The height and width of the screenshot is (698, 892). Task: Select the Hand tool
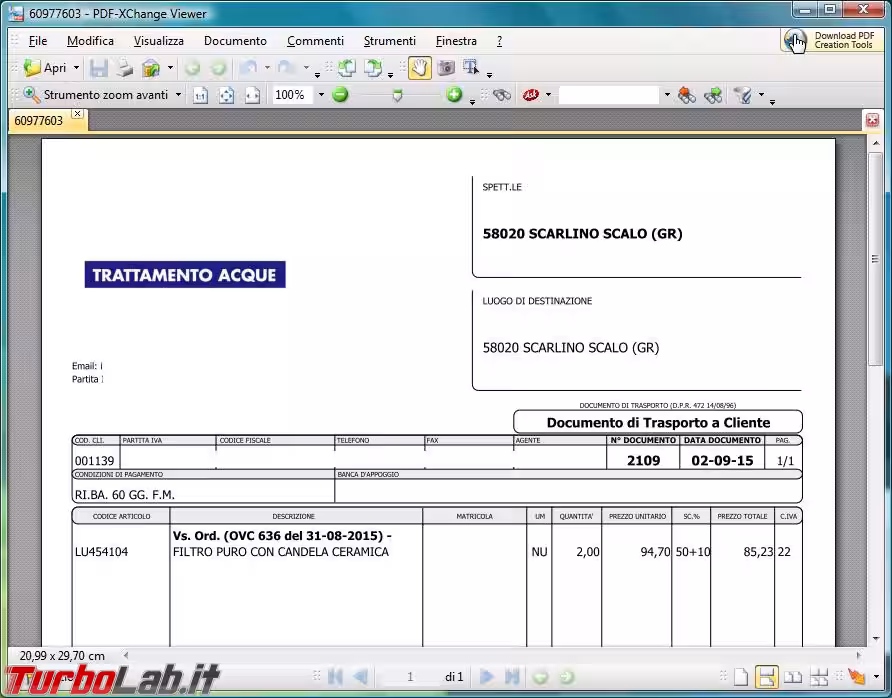pyautogui.click(x=419, y=68)
